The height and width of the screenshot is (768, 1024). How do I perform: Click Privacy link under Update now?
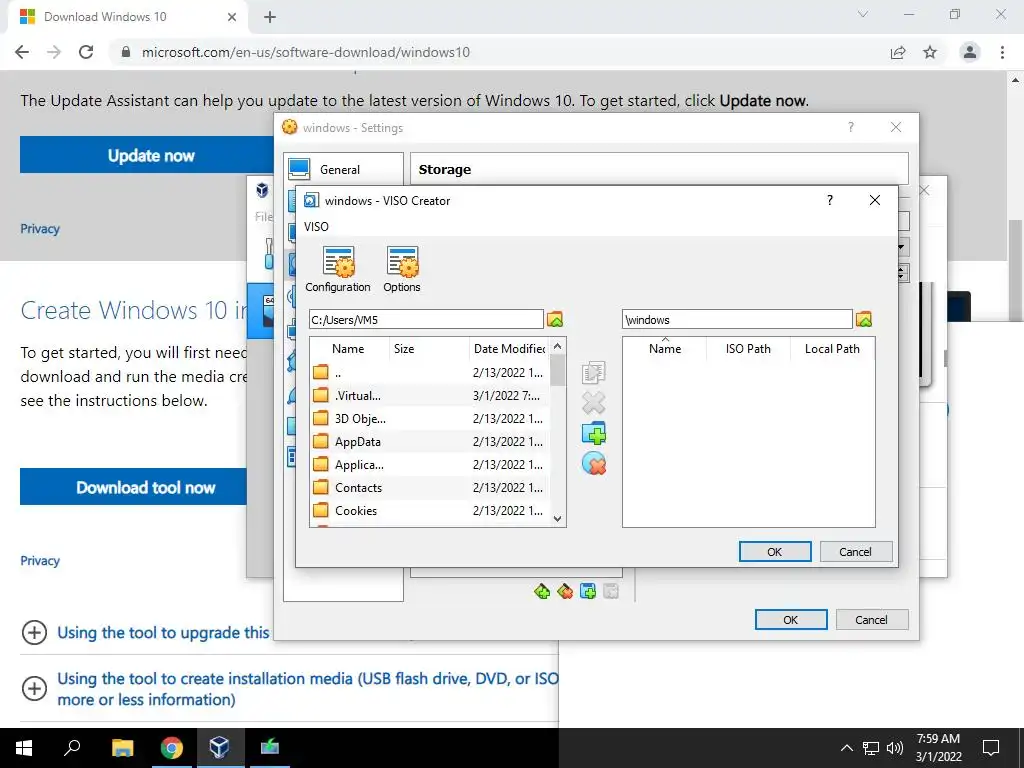click(40, 229)
